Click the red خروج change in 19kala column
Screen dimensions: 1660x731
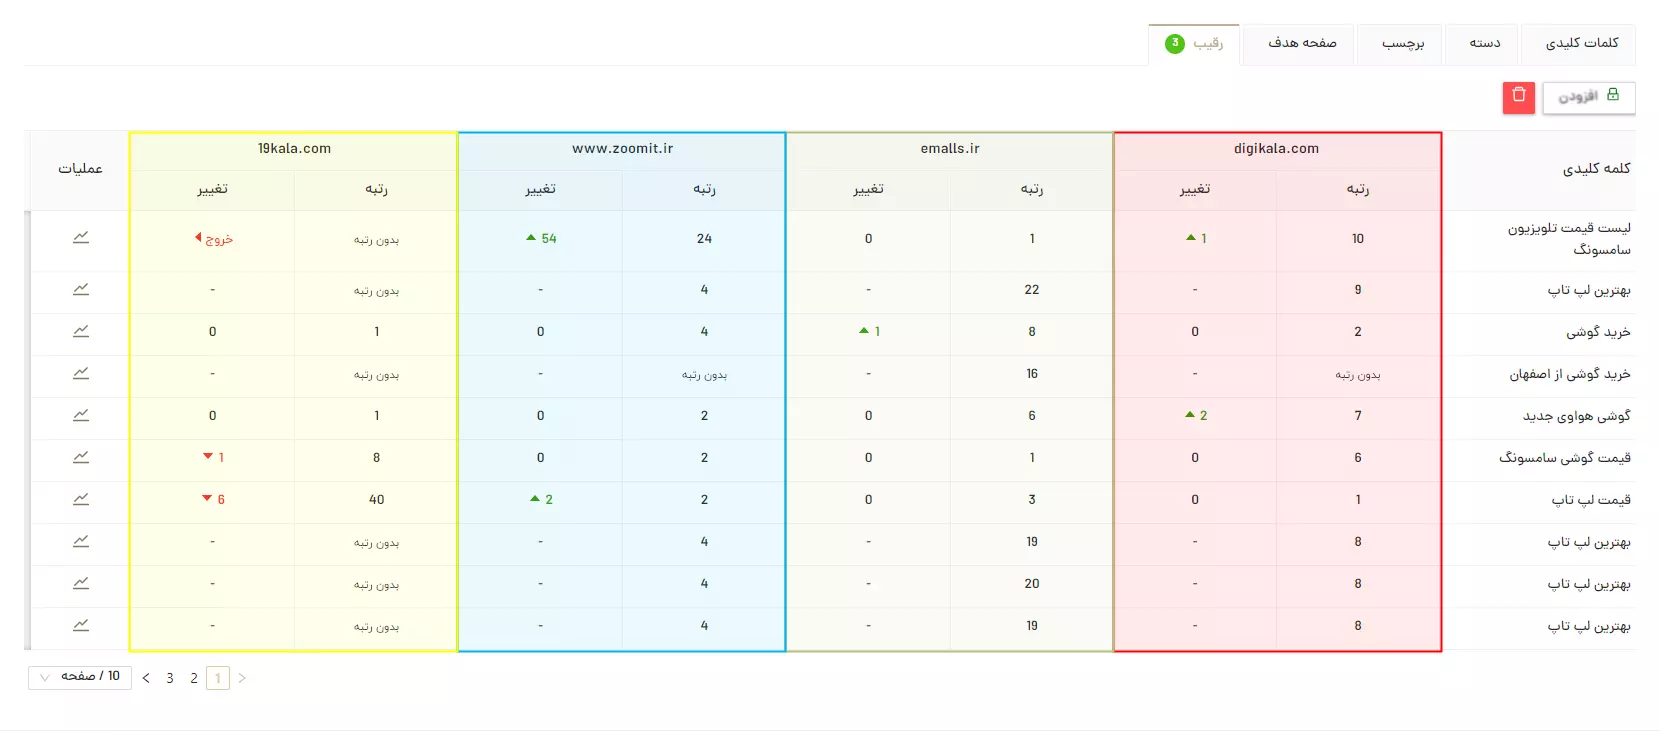tap(214, 239)
